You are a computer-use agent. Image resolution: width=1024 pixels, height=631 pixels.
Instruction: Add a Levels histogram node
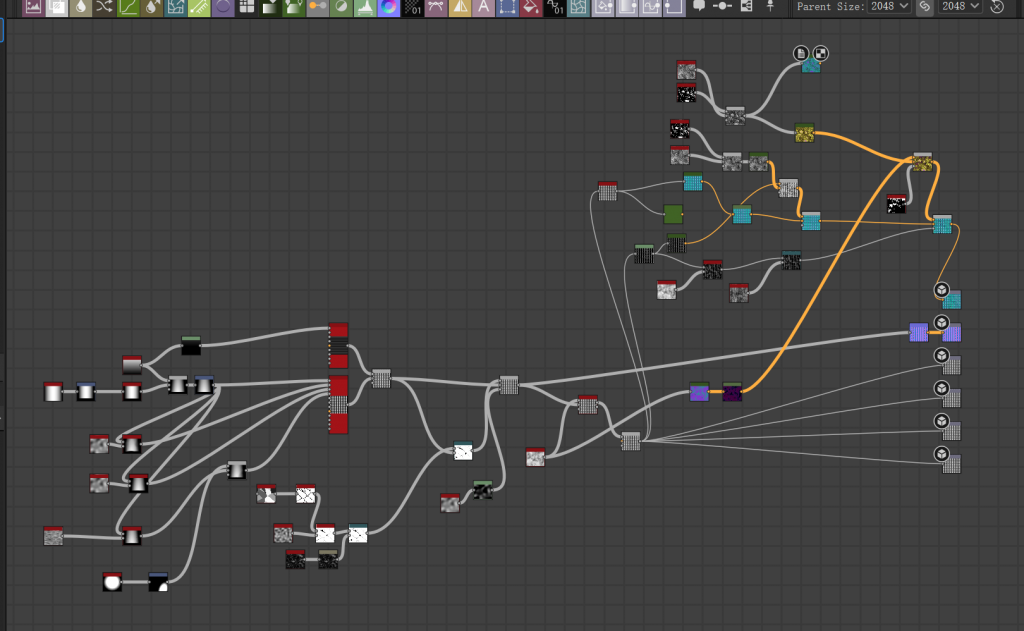(x=364, y=7)
